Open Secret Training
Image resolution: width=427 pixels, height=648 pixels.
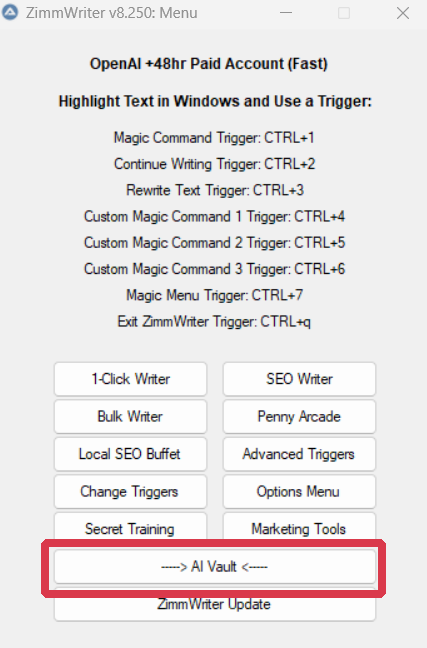(130, 526)
